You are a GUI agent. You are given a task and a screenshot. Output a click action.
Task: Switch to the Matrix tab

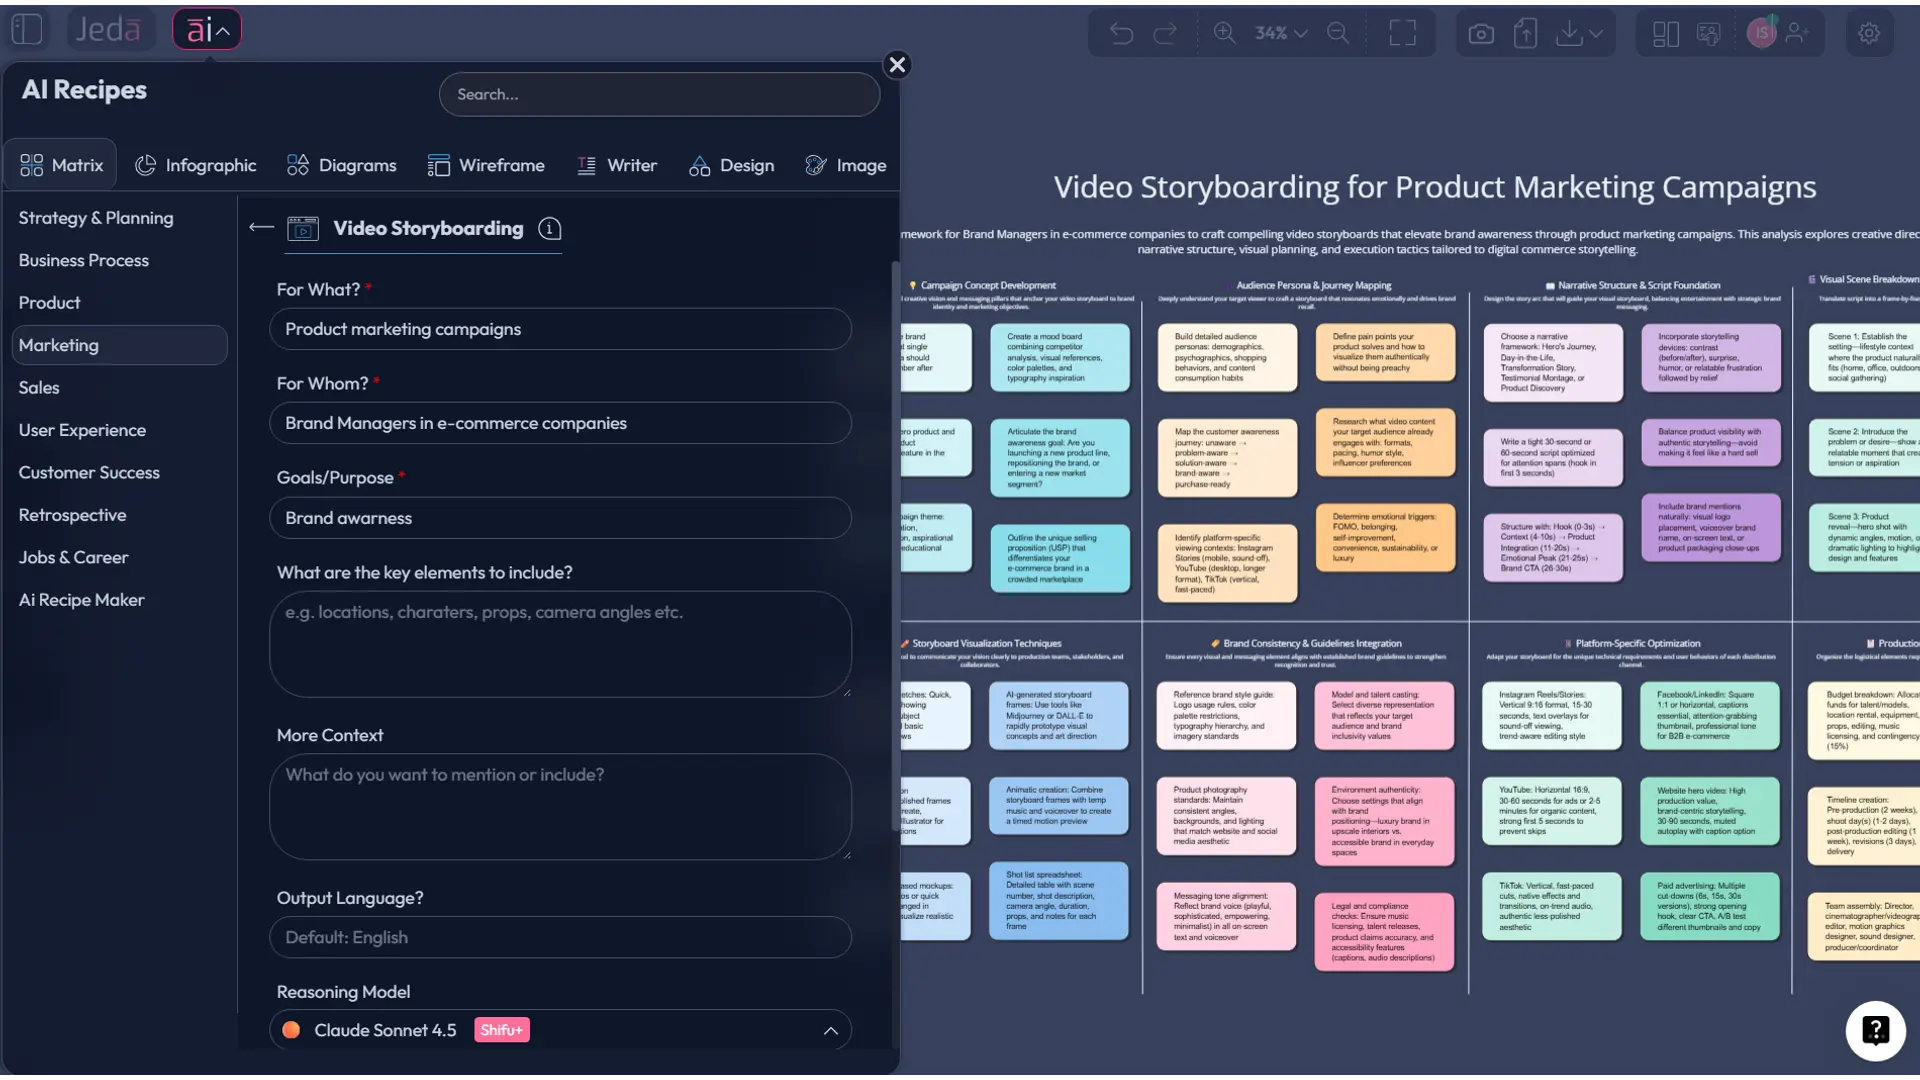59,164
